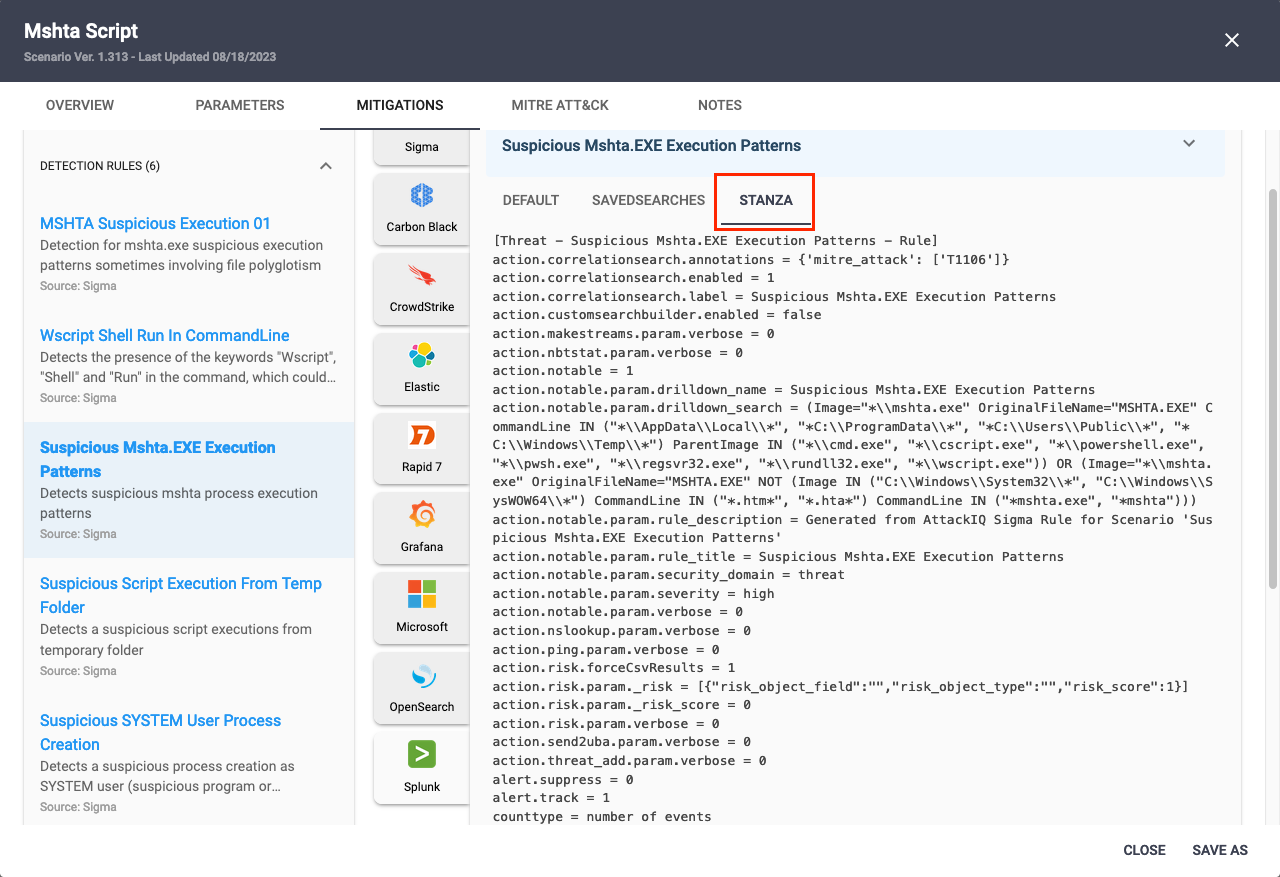This screenshot has width=1280, height=877.
Task: Collapse the Suspicious Mshta.EXE rule header chevron
Action: tap(1189, 144)
